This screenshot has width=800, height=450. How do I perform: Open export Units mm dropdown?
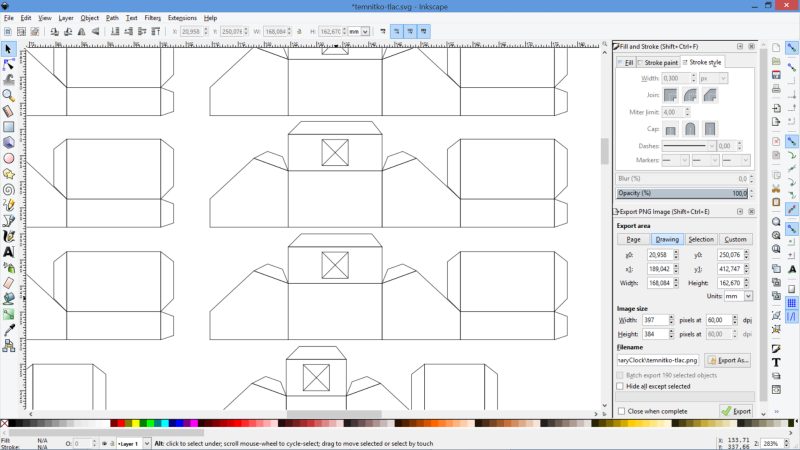[738, 296]
